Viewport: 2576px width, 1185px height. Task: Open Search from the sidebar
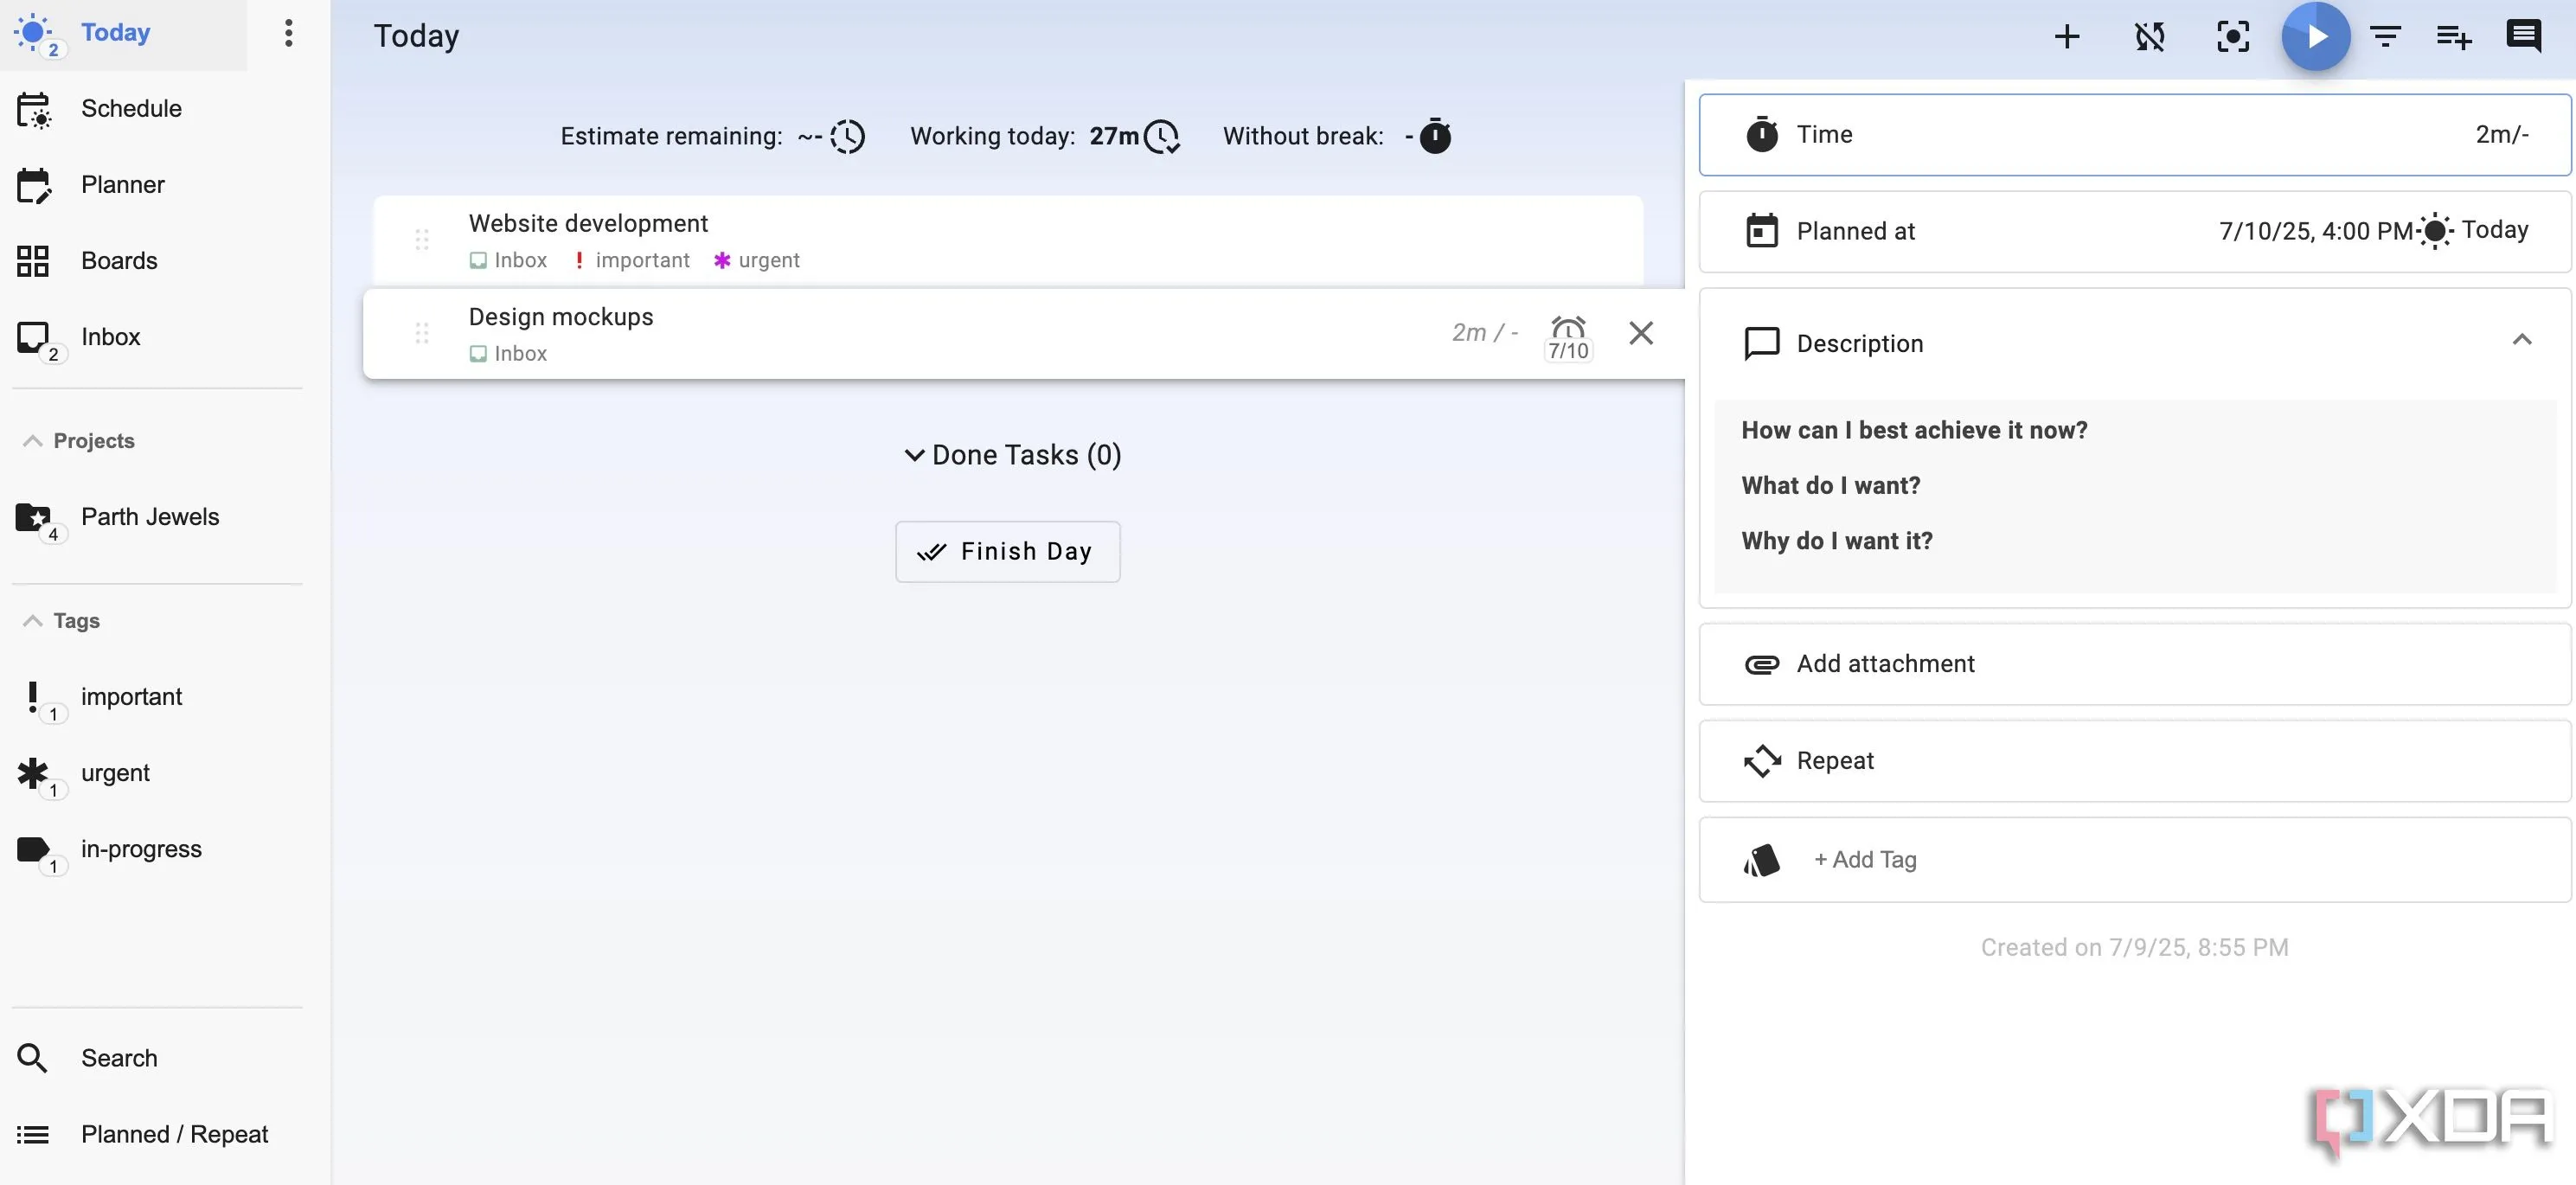click(119, 1058)
